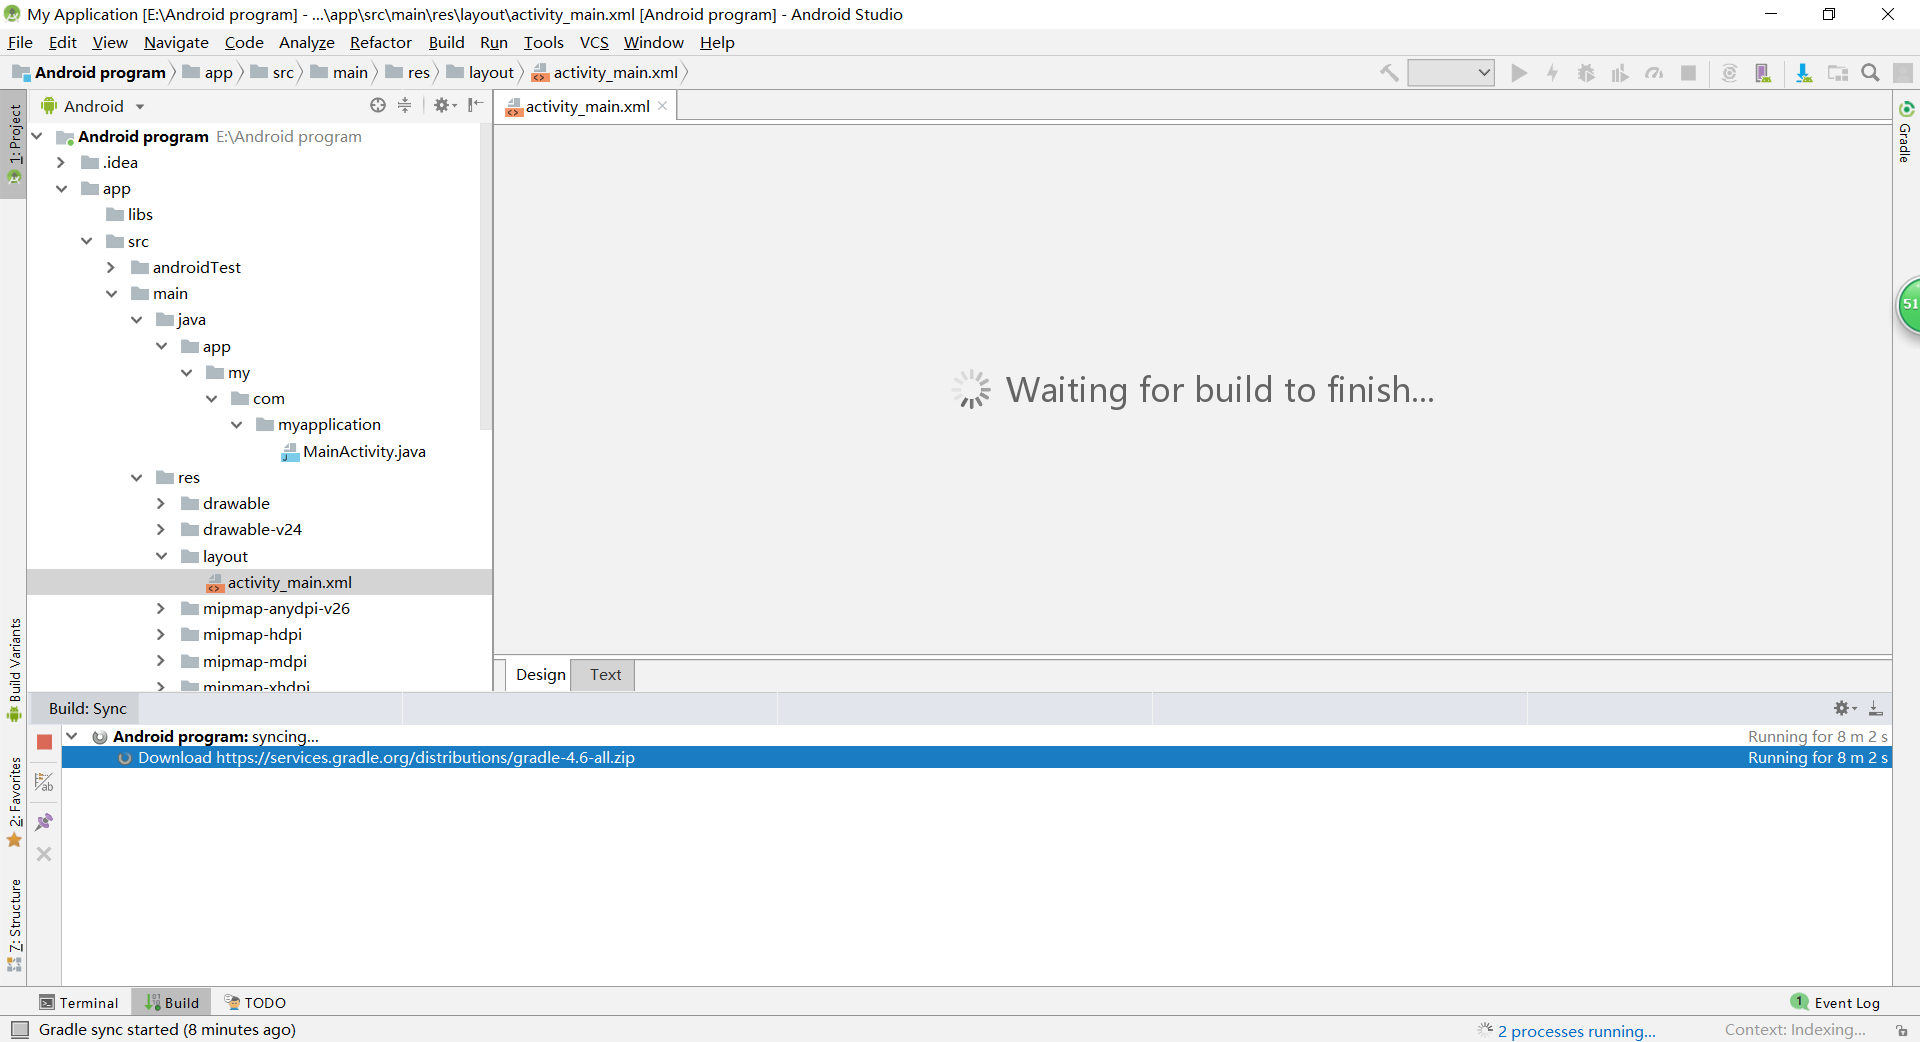Click the Gradle icon on right sidebar
The height and width of the screenshot is (1042, 1920).
tap(1906, 109)
